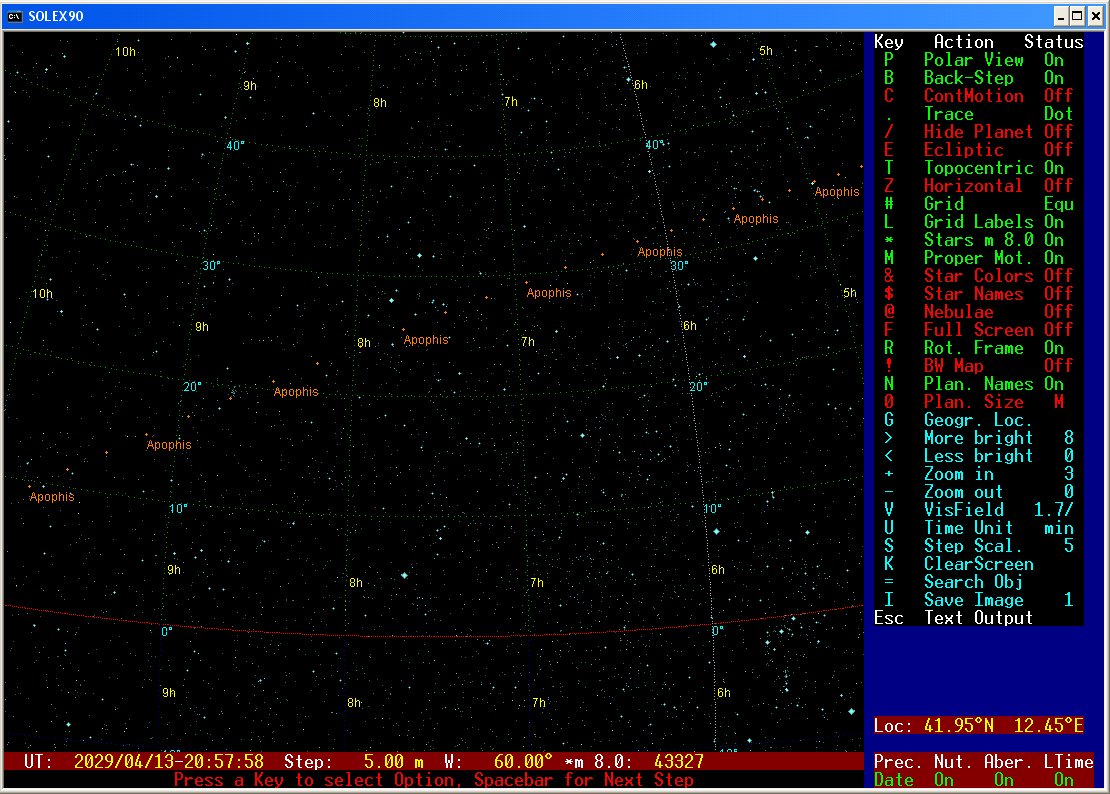This screenshot has width=1110, height=794.
Task: Click the Step 5.00 m value
Action: [x=394, y=761]
